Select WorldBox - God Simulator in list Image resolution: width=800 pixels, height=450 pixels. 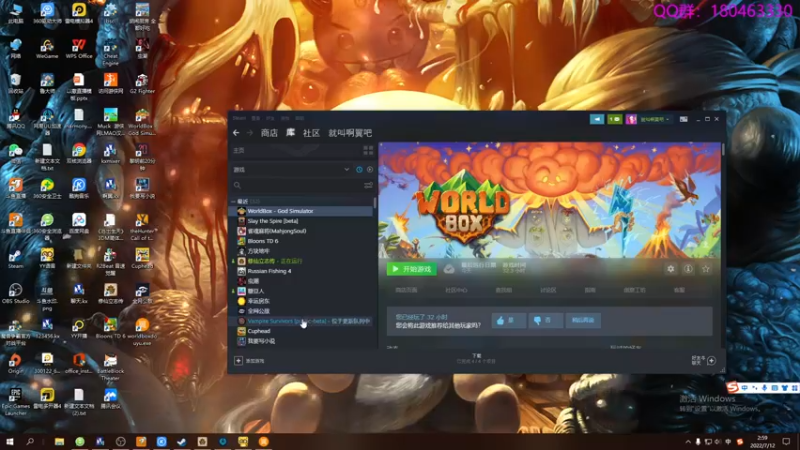303,211
